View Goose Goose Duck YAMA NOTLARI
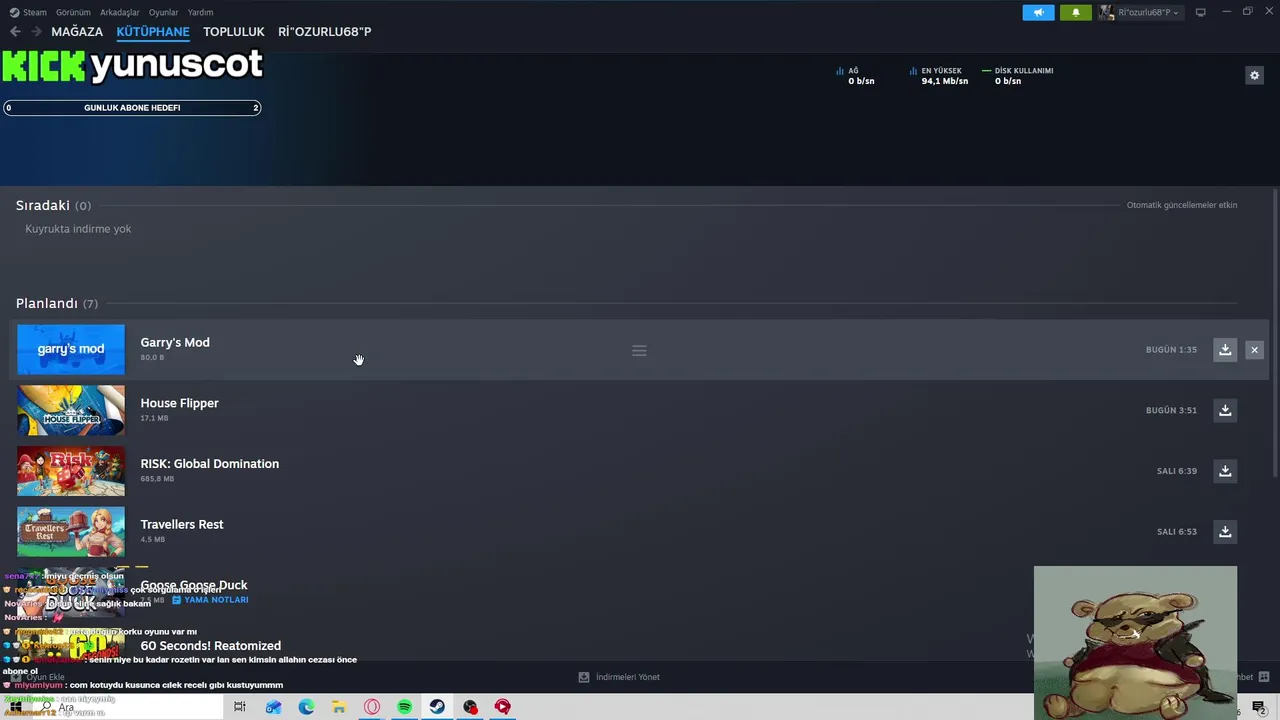Viewport: 1280px width, 720px height. (x=210, y=600)
